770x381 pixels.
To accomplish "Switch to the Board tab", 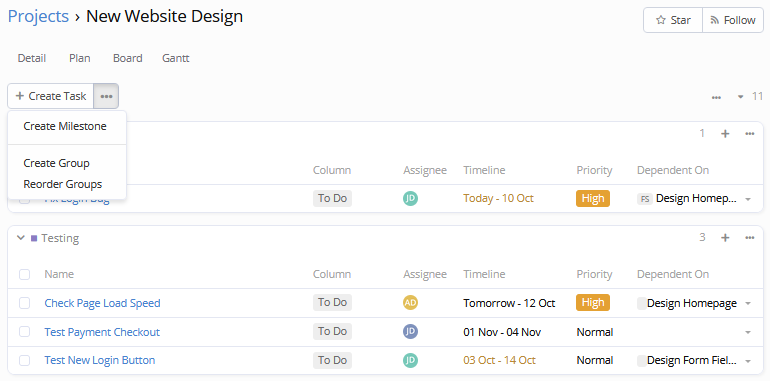I will click(x=128, y=58).
